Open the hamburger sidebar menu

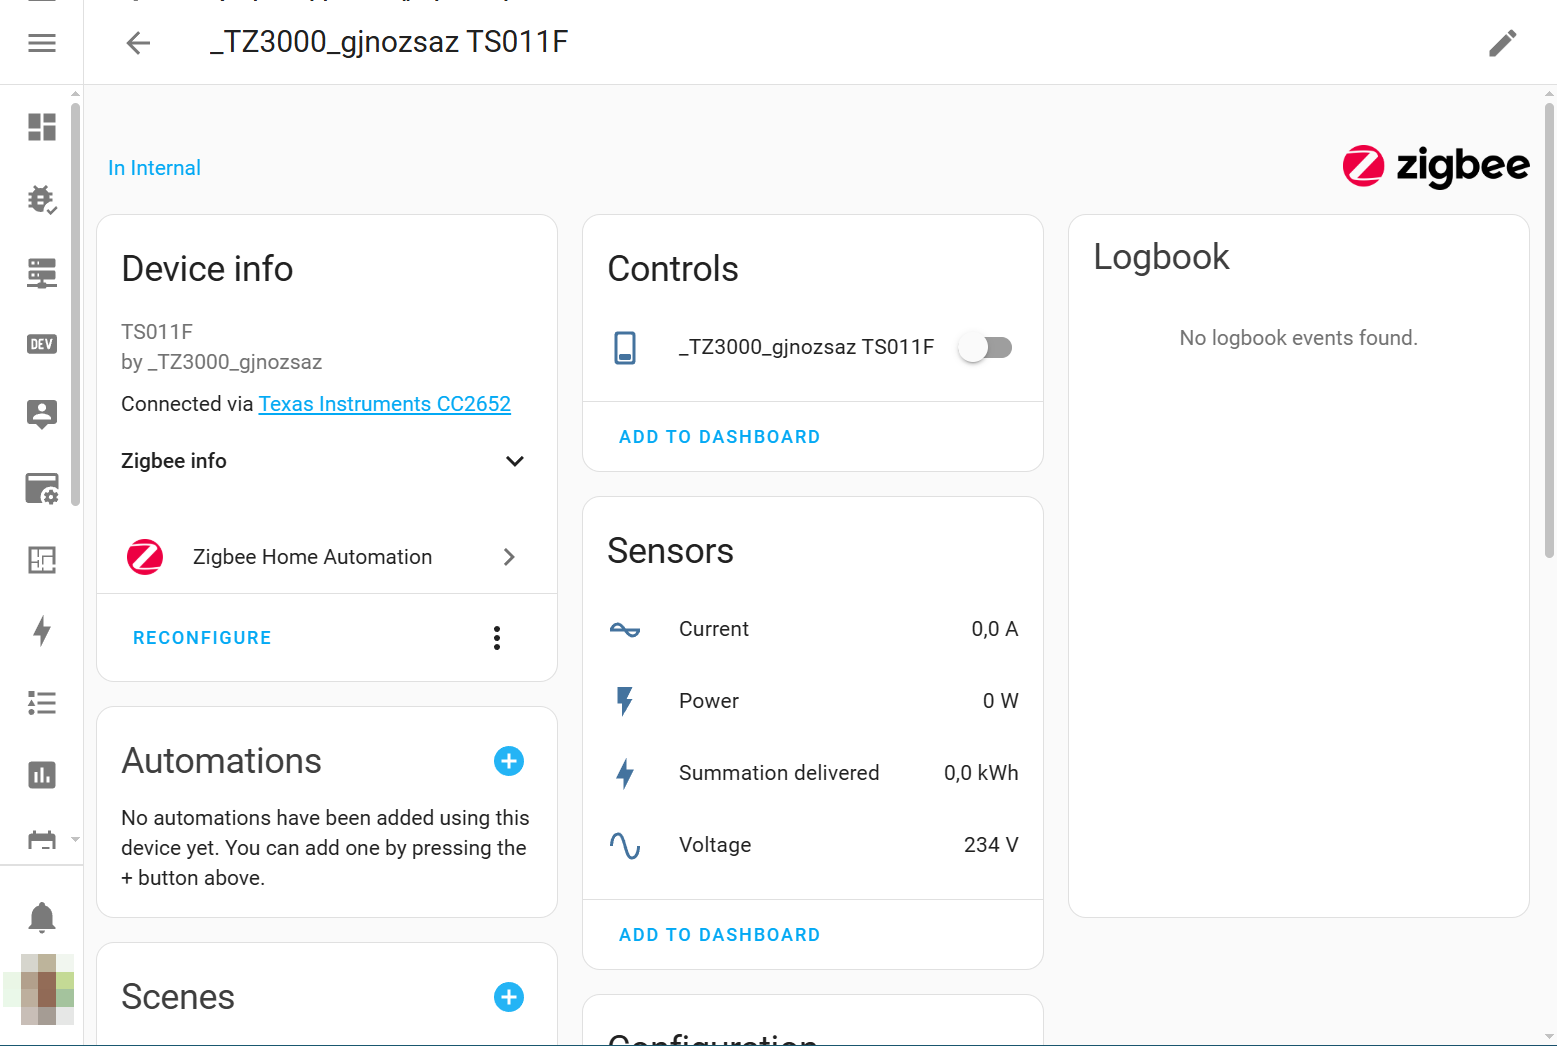42,43
